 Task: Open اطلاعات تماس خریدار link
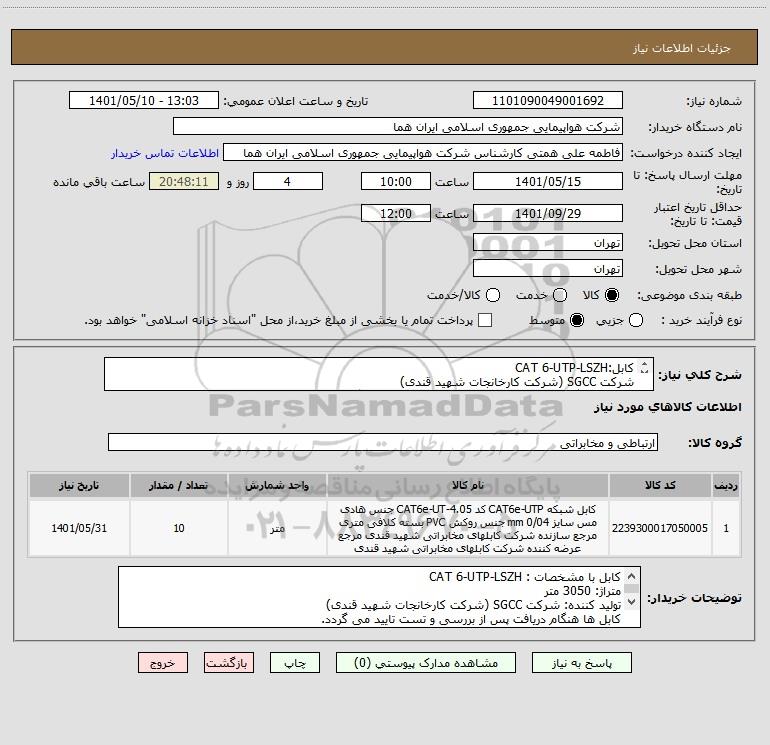[165, 153]
